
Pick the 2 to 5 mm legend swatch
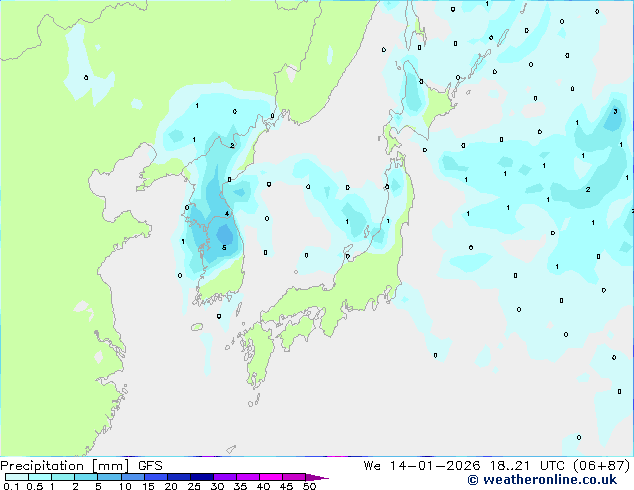point(86,477)
